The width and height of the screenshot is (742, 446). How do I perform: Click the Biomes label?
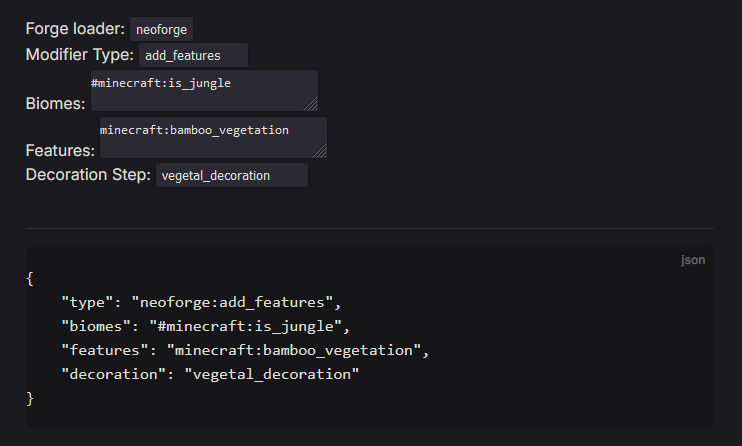(55, 104)
